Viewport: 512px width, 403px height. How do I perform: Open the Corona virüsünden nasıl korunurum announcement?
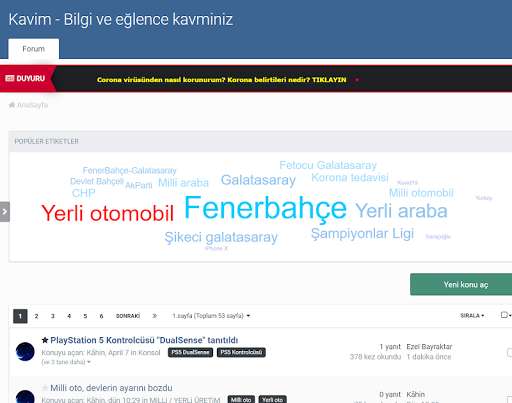221,80
